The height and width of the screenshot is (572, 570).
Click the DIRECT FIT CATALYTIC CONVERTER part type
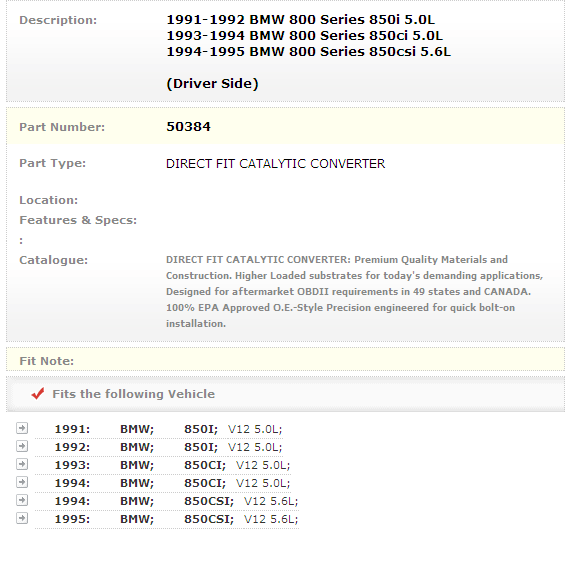pos(275,163)
